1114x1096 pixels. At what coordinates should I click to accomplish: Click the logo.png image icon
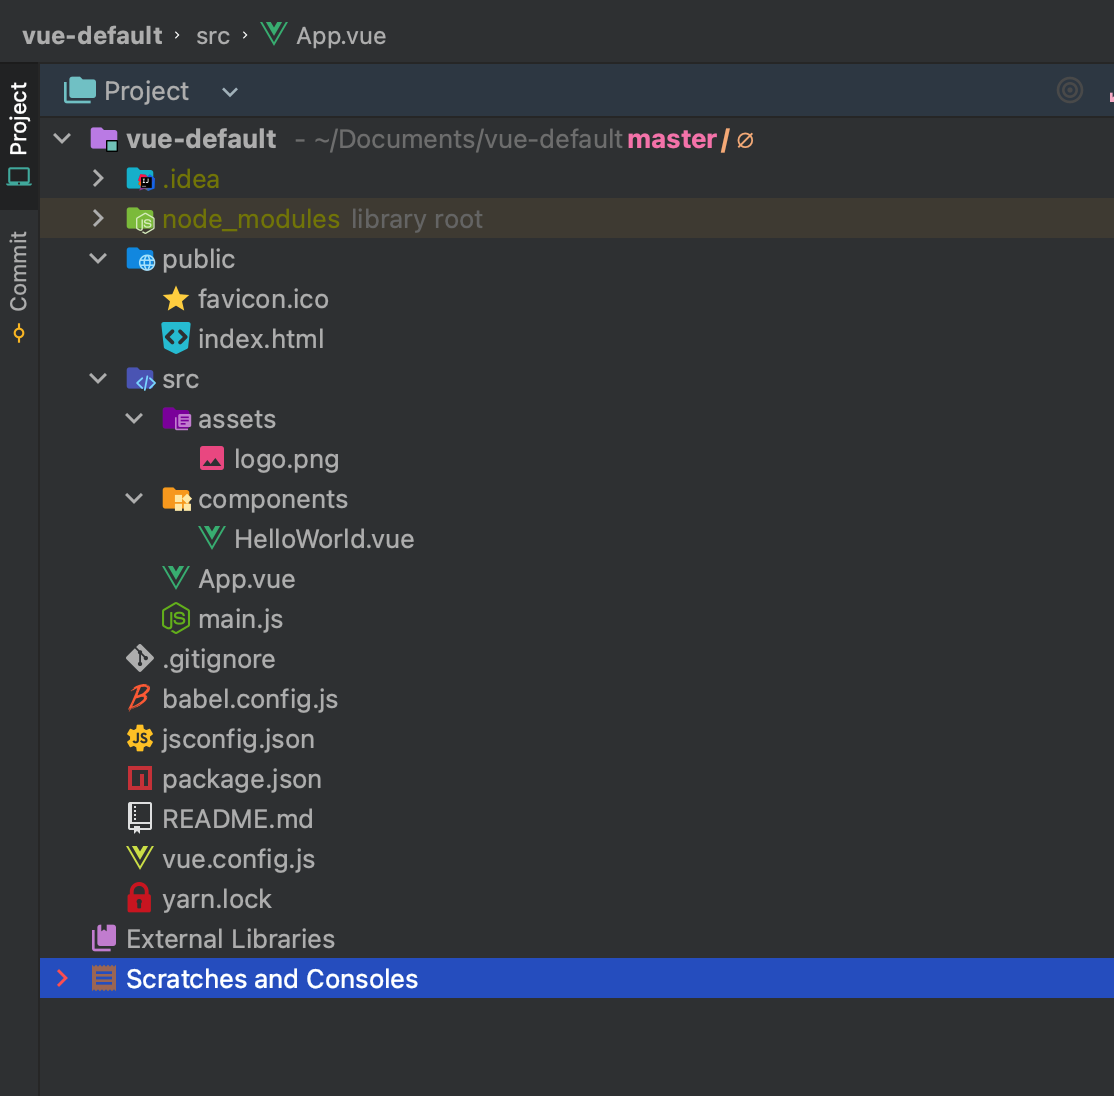pyautogui.click(x=212, y=458)
